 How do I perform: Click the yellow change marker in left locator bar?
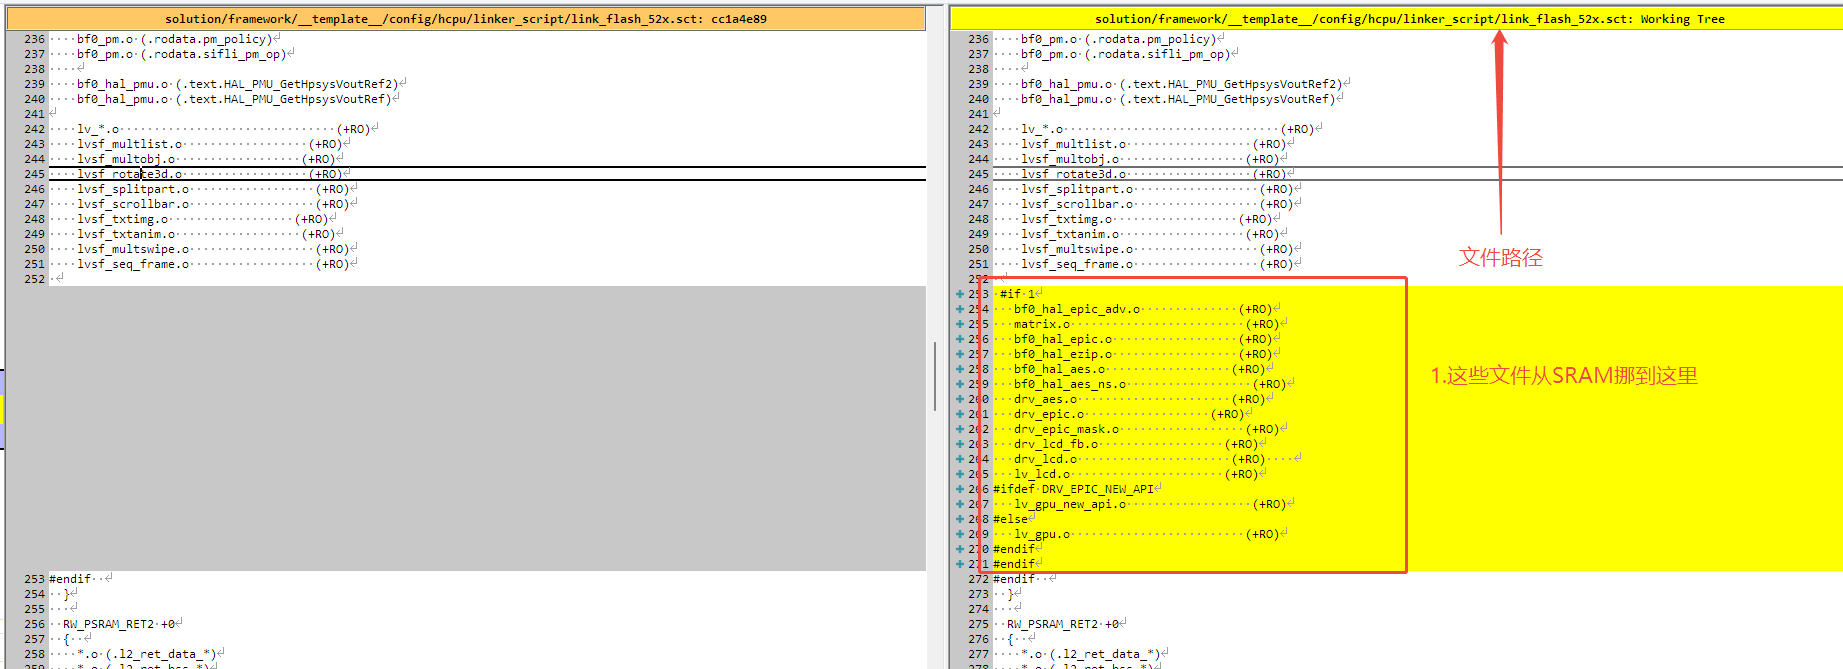click(x=2, y=409)
